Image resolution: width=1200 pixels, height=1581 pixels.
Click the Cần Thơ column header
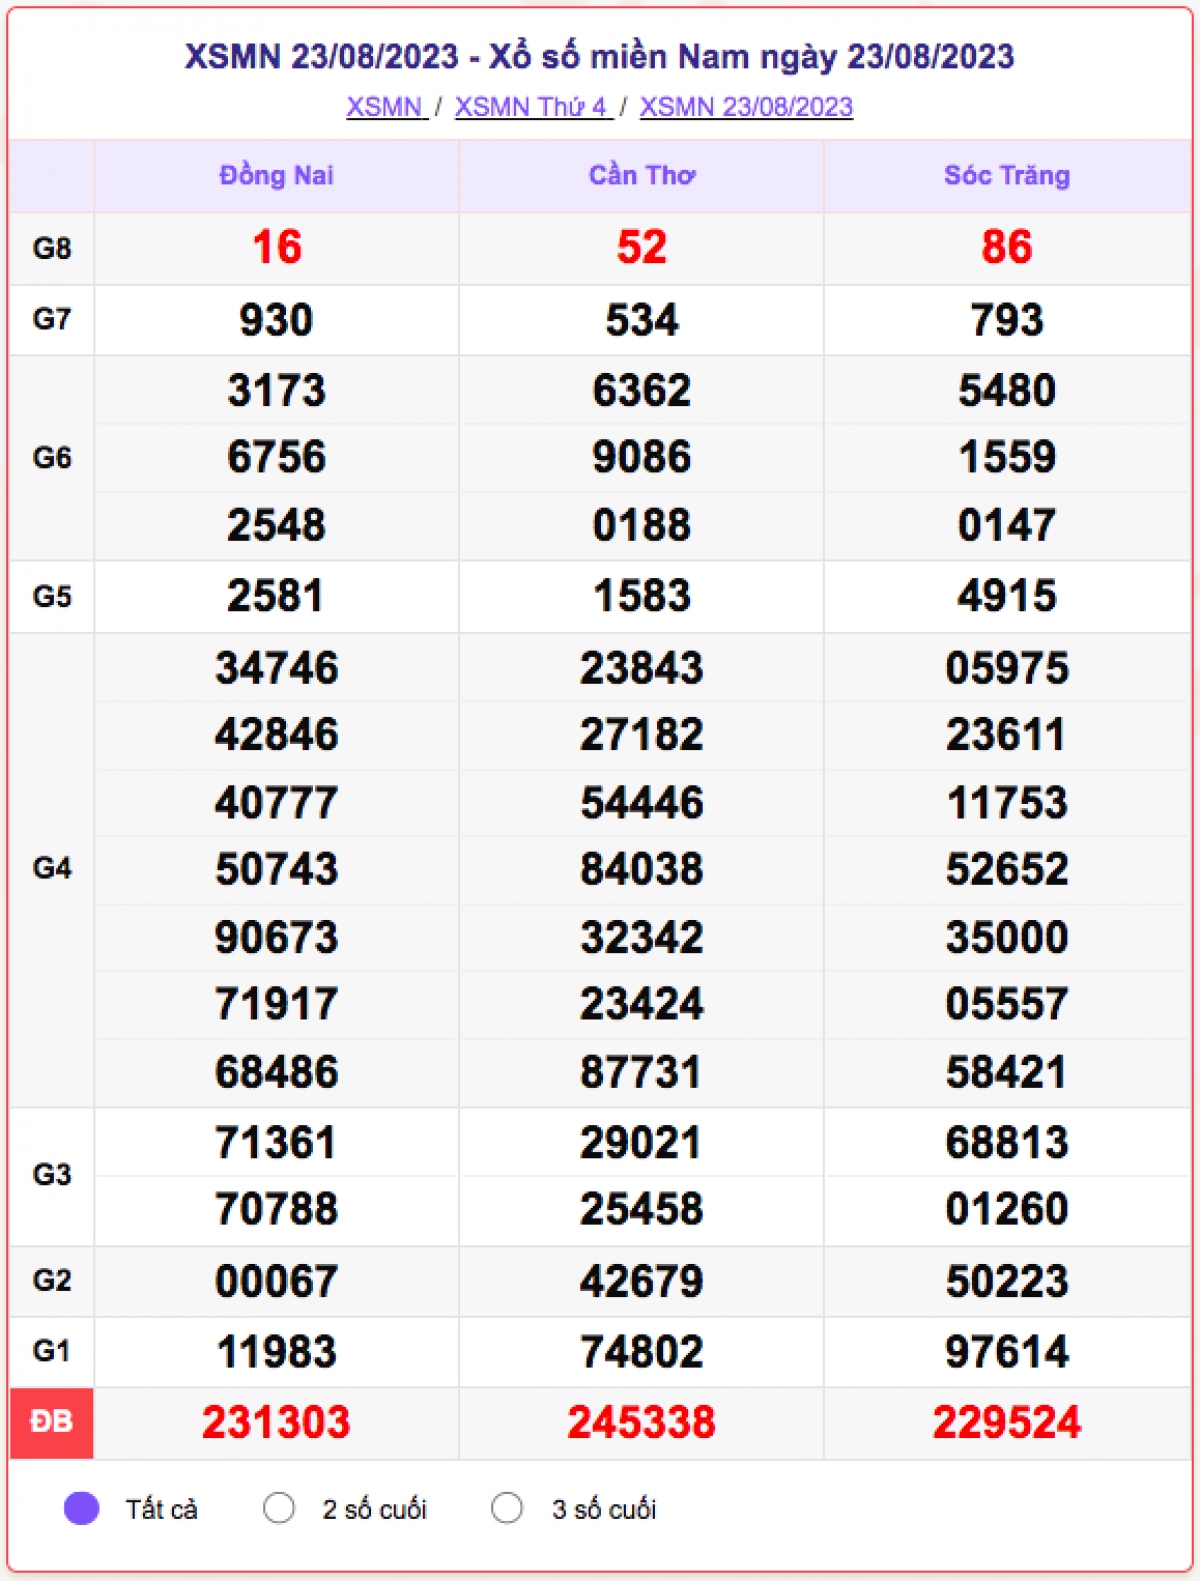(642, 176)
